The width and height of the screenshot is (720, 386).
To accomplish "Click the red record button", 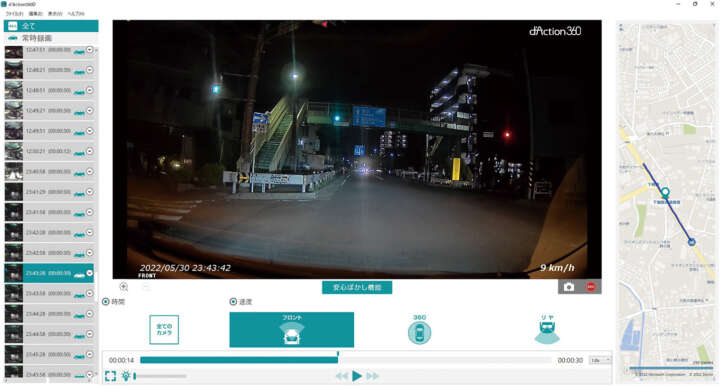I will [591, 287].
